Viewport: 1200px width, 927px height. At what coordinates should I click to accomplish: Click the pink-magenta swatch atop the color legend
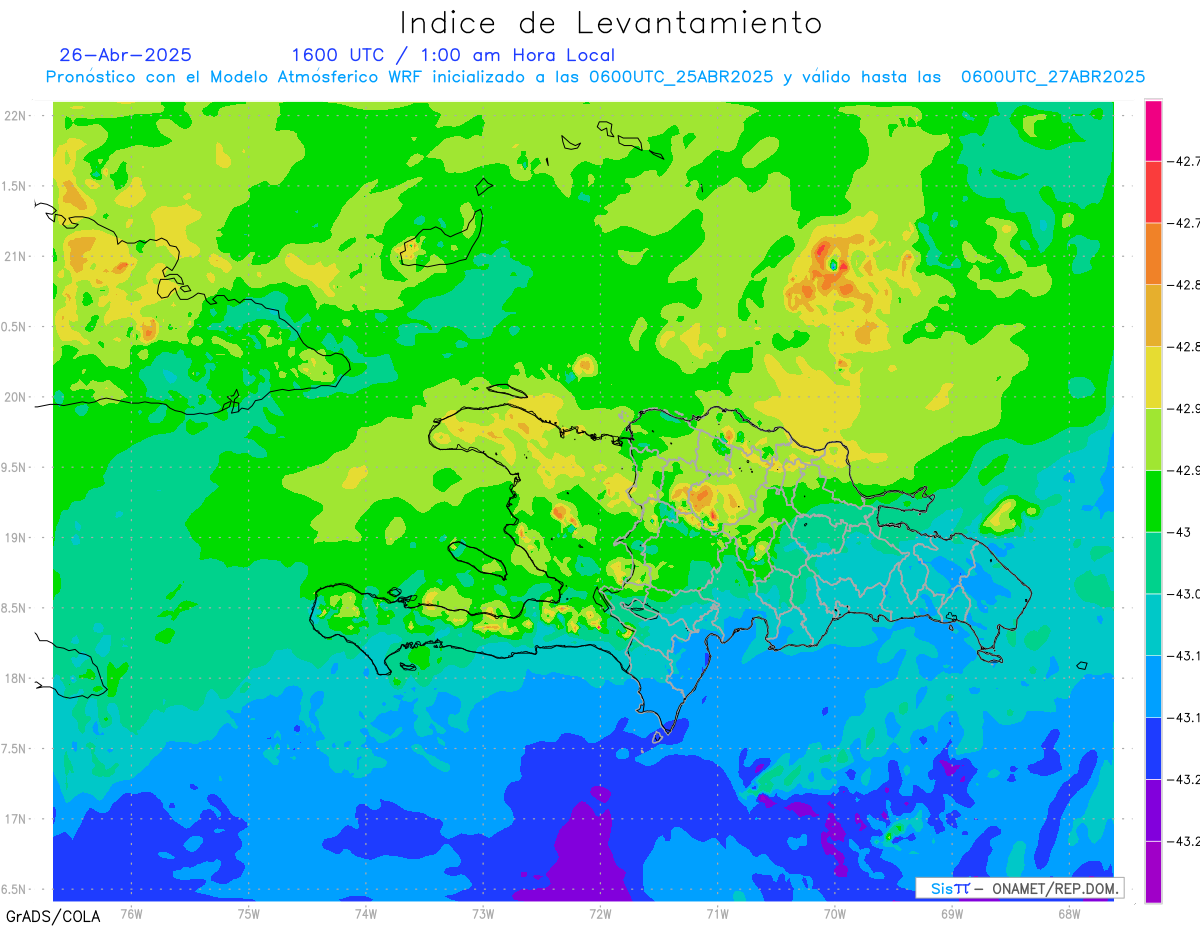click(x=1153, y=130)
